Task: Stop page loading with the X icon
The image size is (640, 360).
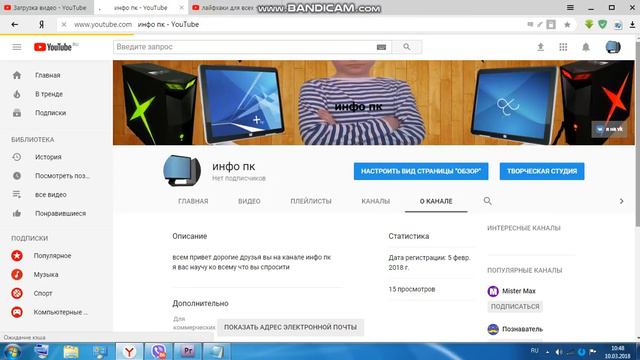Action: 64,24
